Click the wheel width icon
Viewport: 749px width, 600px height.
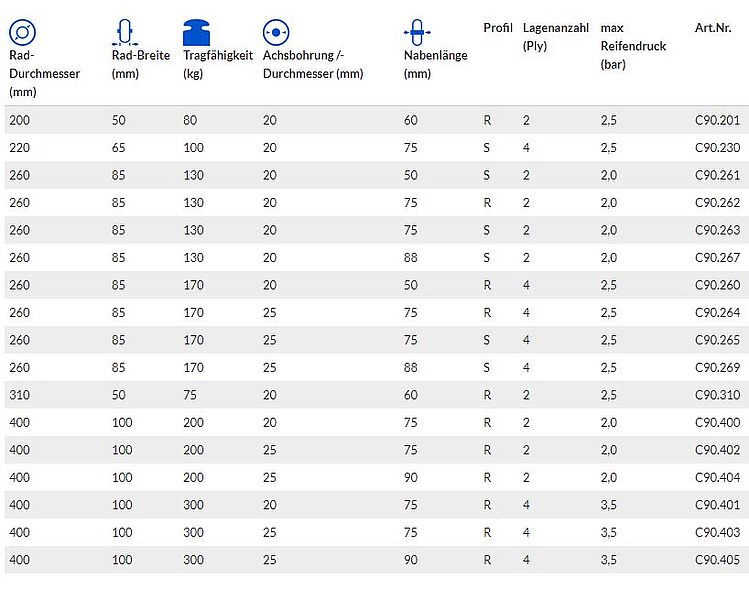pos(125,32)
